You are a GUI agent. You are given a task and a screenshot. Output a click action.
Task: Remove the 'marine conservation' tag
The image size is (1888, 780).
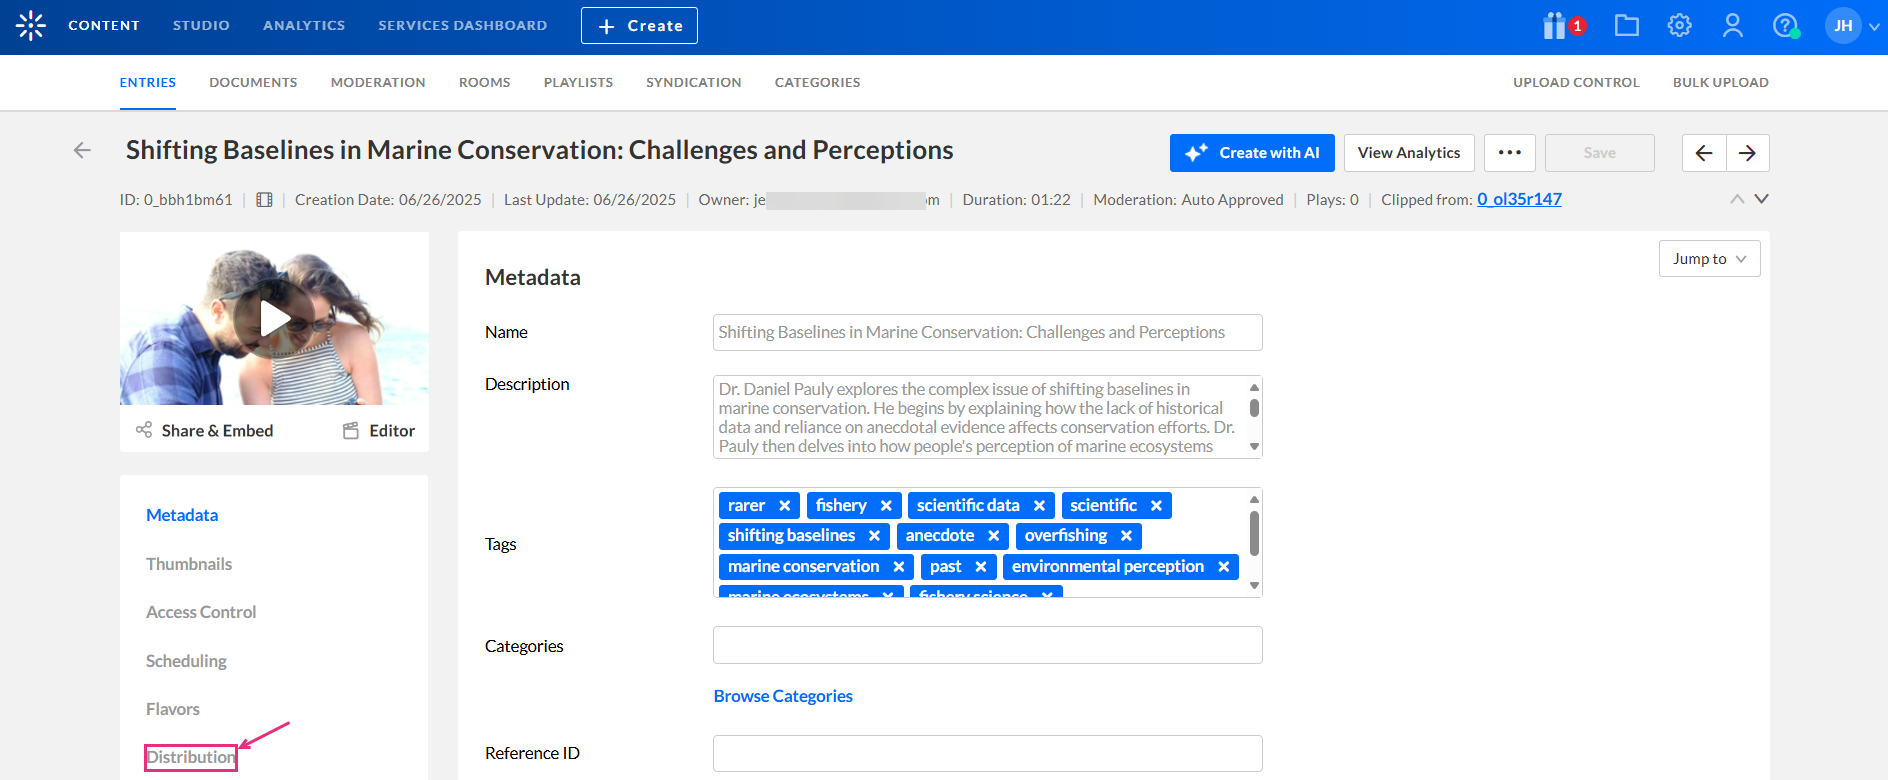click(x=899, y=567)
